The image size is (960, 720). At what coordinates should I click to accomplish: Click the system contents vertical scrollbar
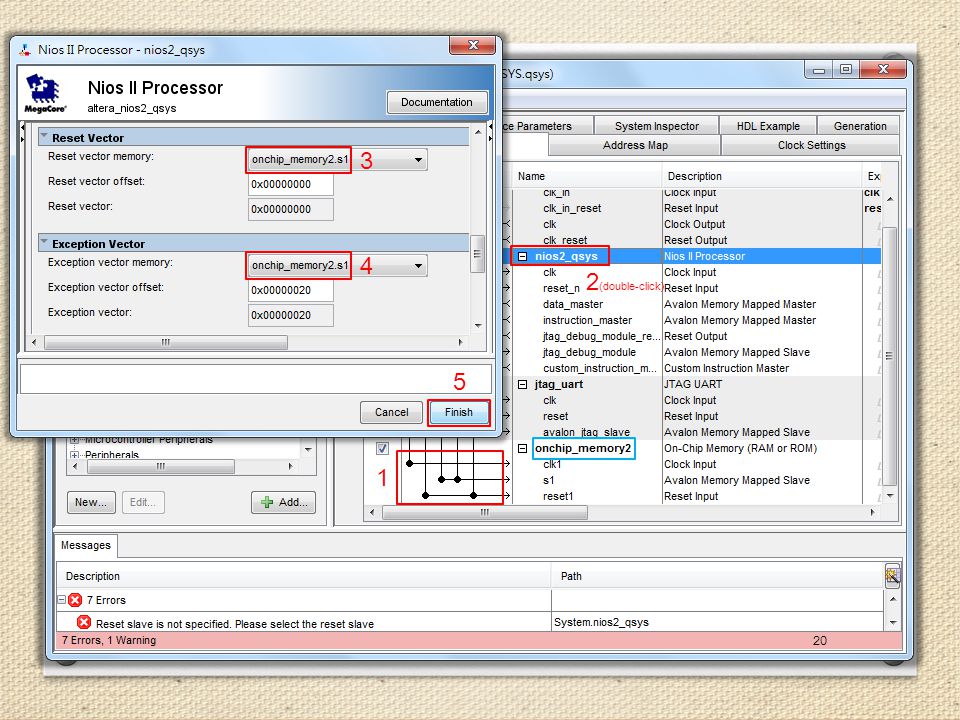tap(889, 355)
